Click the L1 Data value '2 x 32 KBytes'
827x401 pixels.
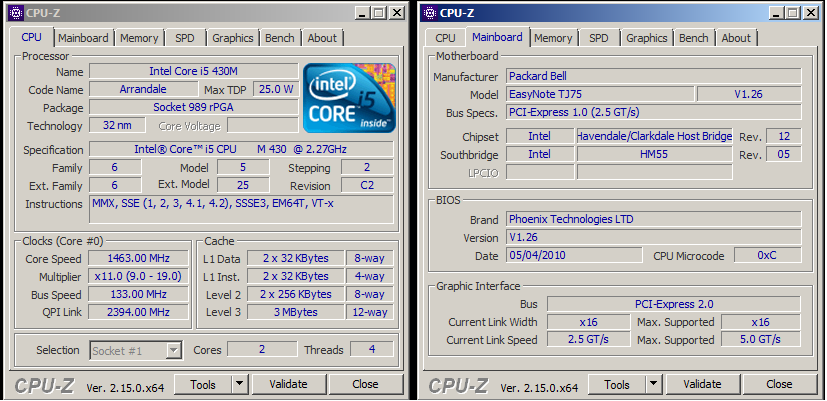pos(295,258)
